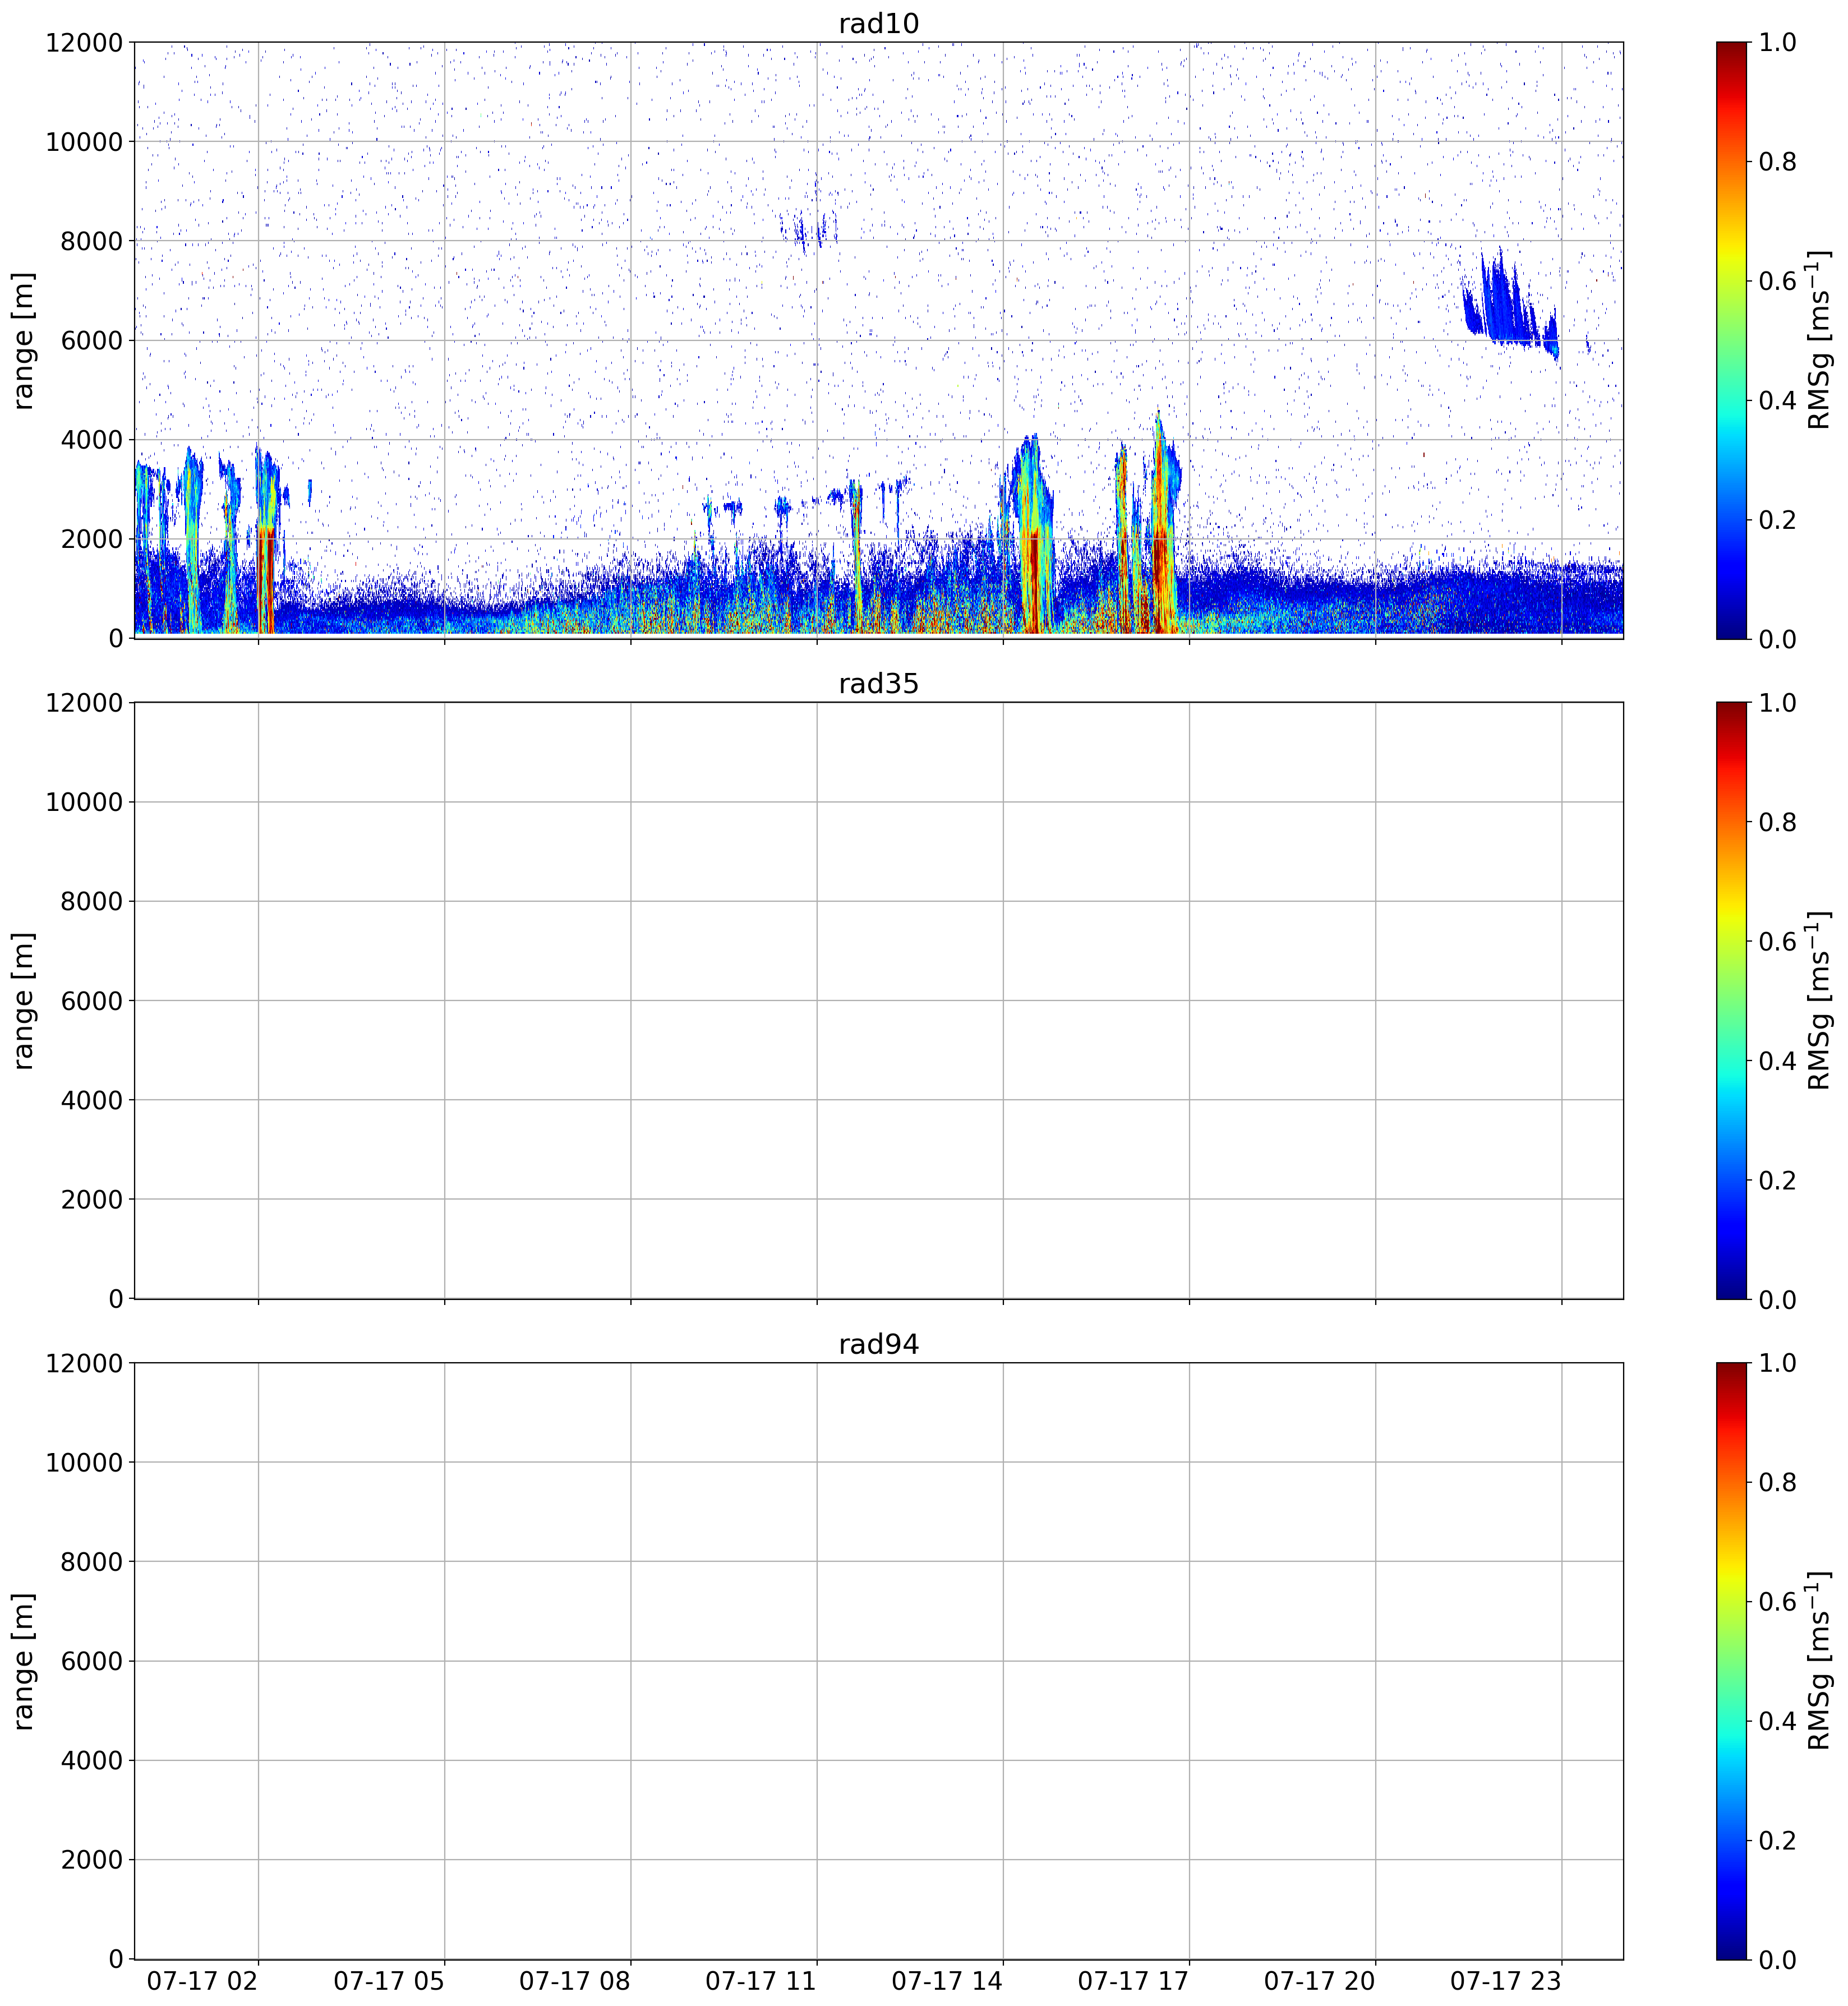The image size is (1848, 2006).
Task: Click the 0.4 colorbar tick of rad94
Action: pos(1778,1722)
